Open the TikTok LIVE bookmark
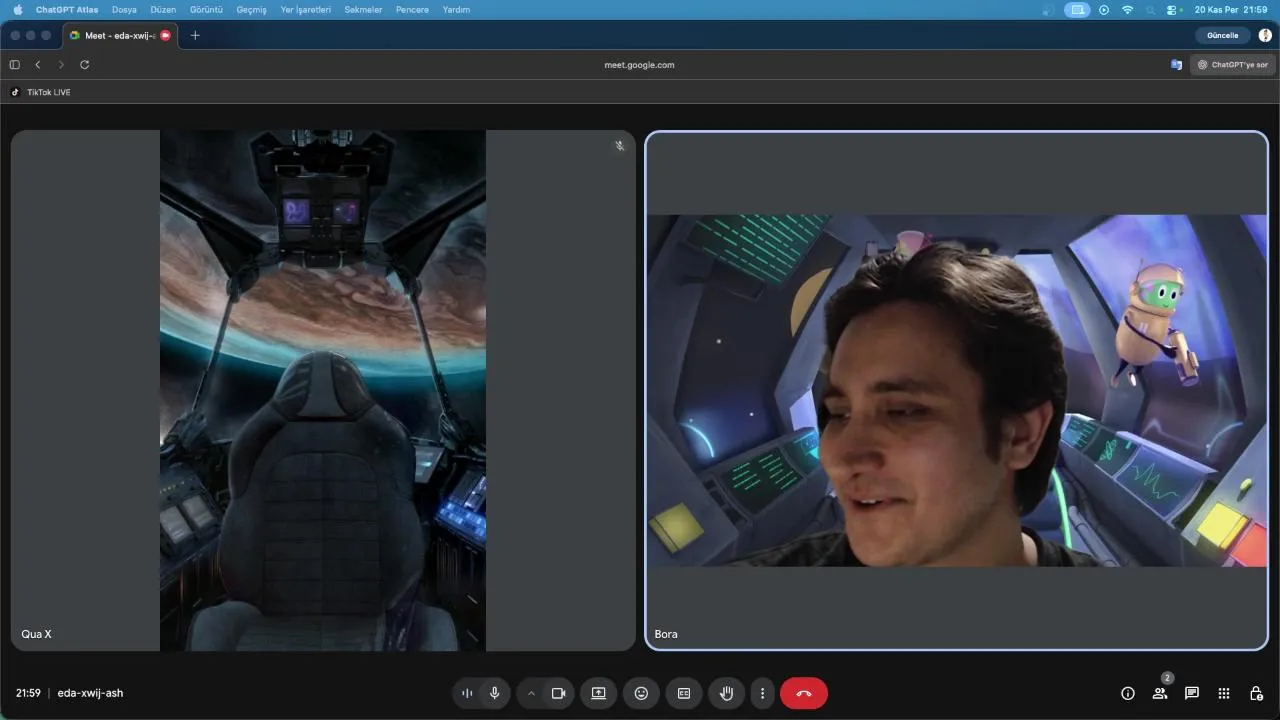1280x720 pixels. (x=41, y=92)
